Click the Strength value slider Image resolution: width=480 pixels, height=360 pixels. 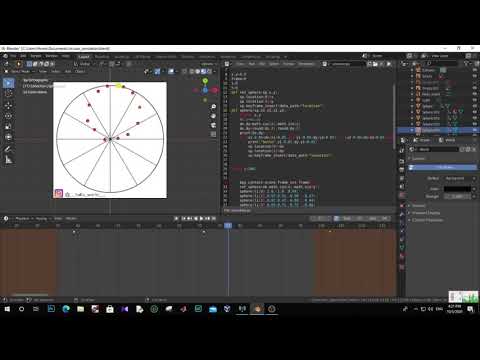click(457, 196)
